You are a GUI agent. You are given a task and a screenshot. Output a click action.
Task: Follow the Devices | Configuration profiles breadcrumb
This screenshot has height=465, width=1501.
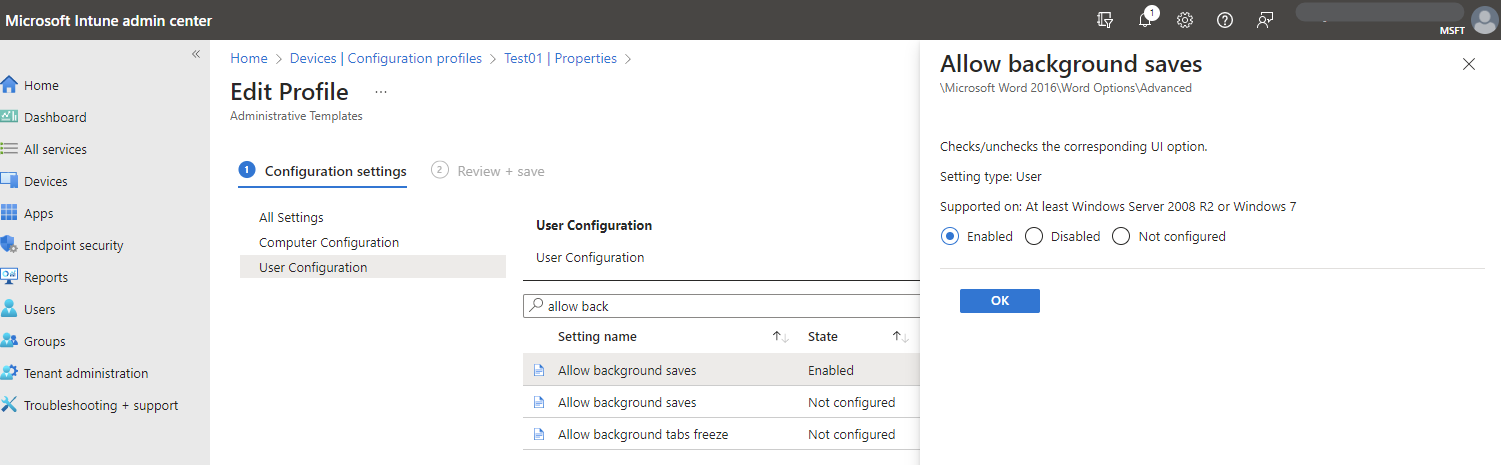[x=385, y=58]
